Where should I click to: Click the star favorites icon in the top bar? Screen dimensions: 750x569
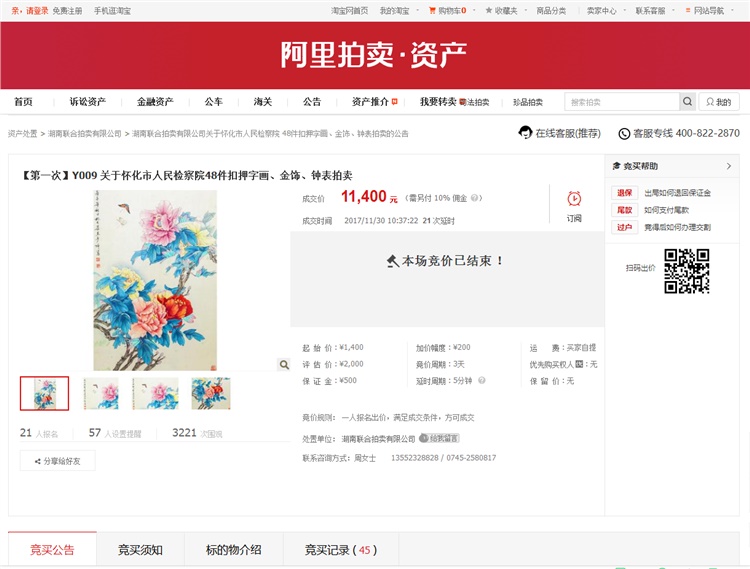click(x=488, y=10)
